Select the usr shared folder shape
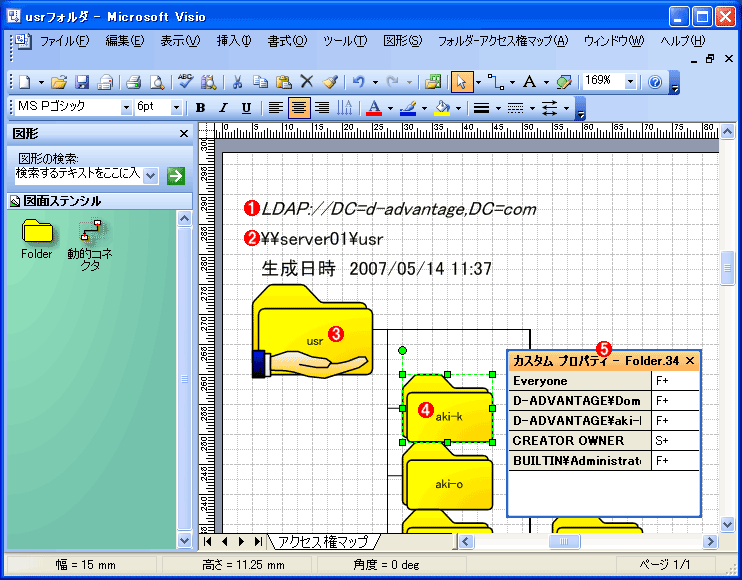The width and height of the screenshot is (742, 580). [312, 331]
